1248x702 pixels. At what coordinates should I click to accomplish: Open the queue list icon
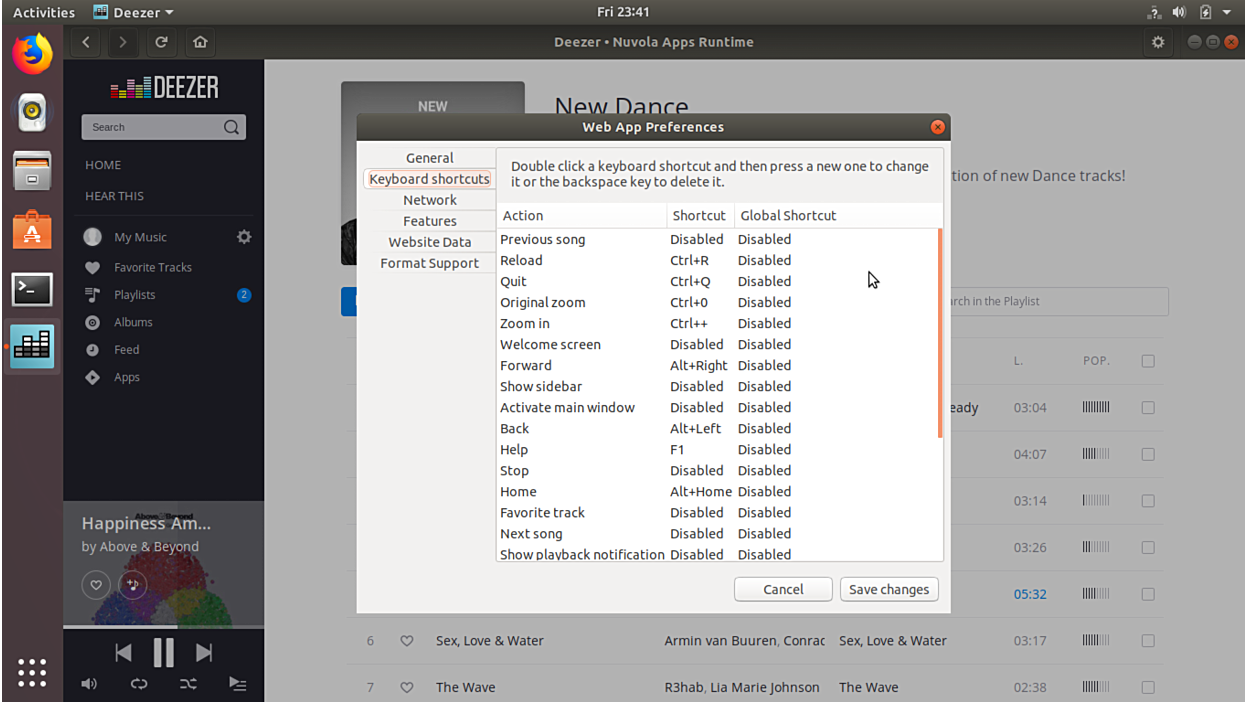237,684
